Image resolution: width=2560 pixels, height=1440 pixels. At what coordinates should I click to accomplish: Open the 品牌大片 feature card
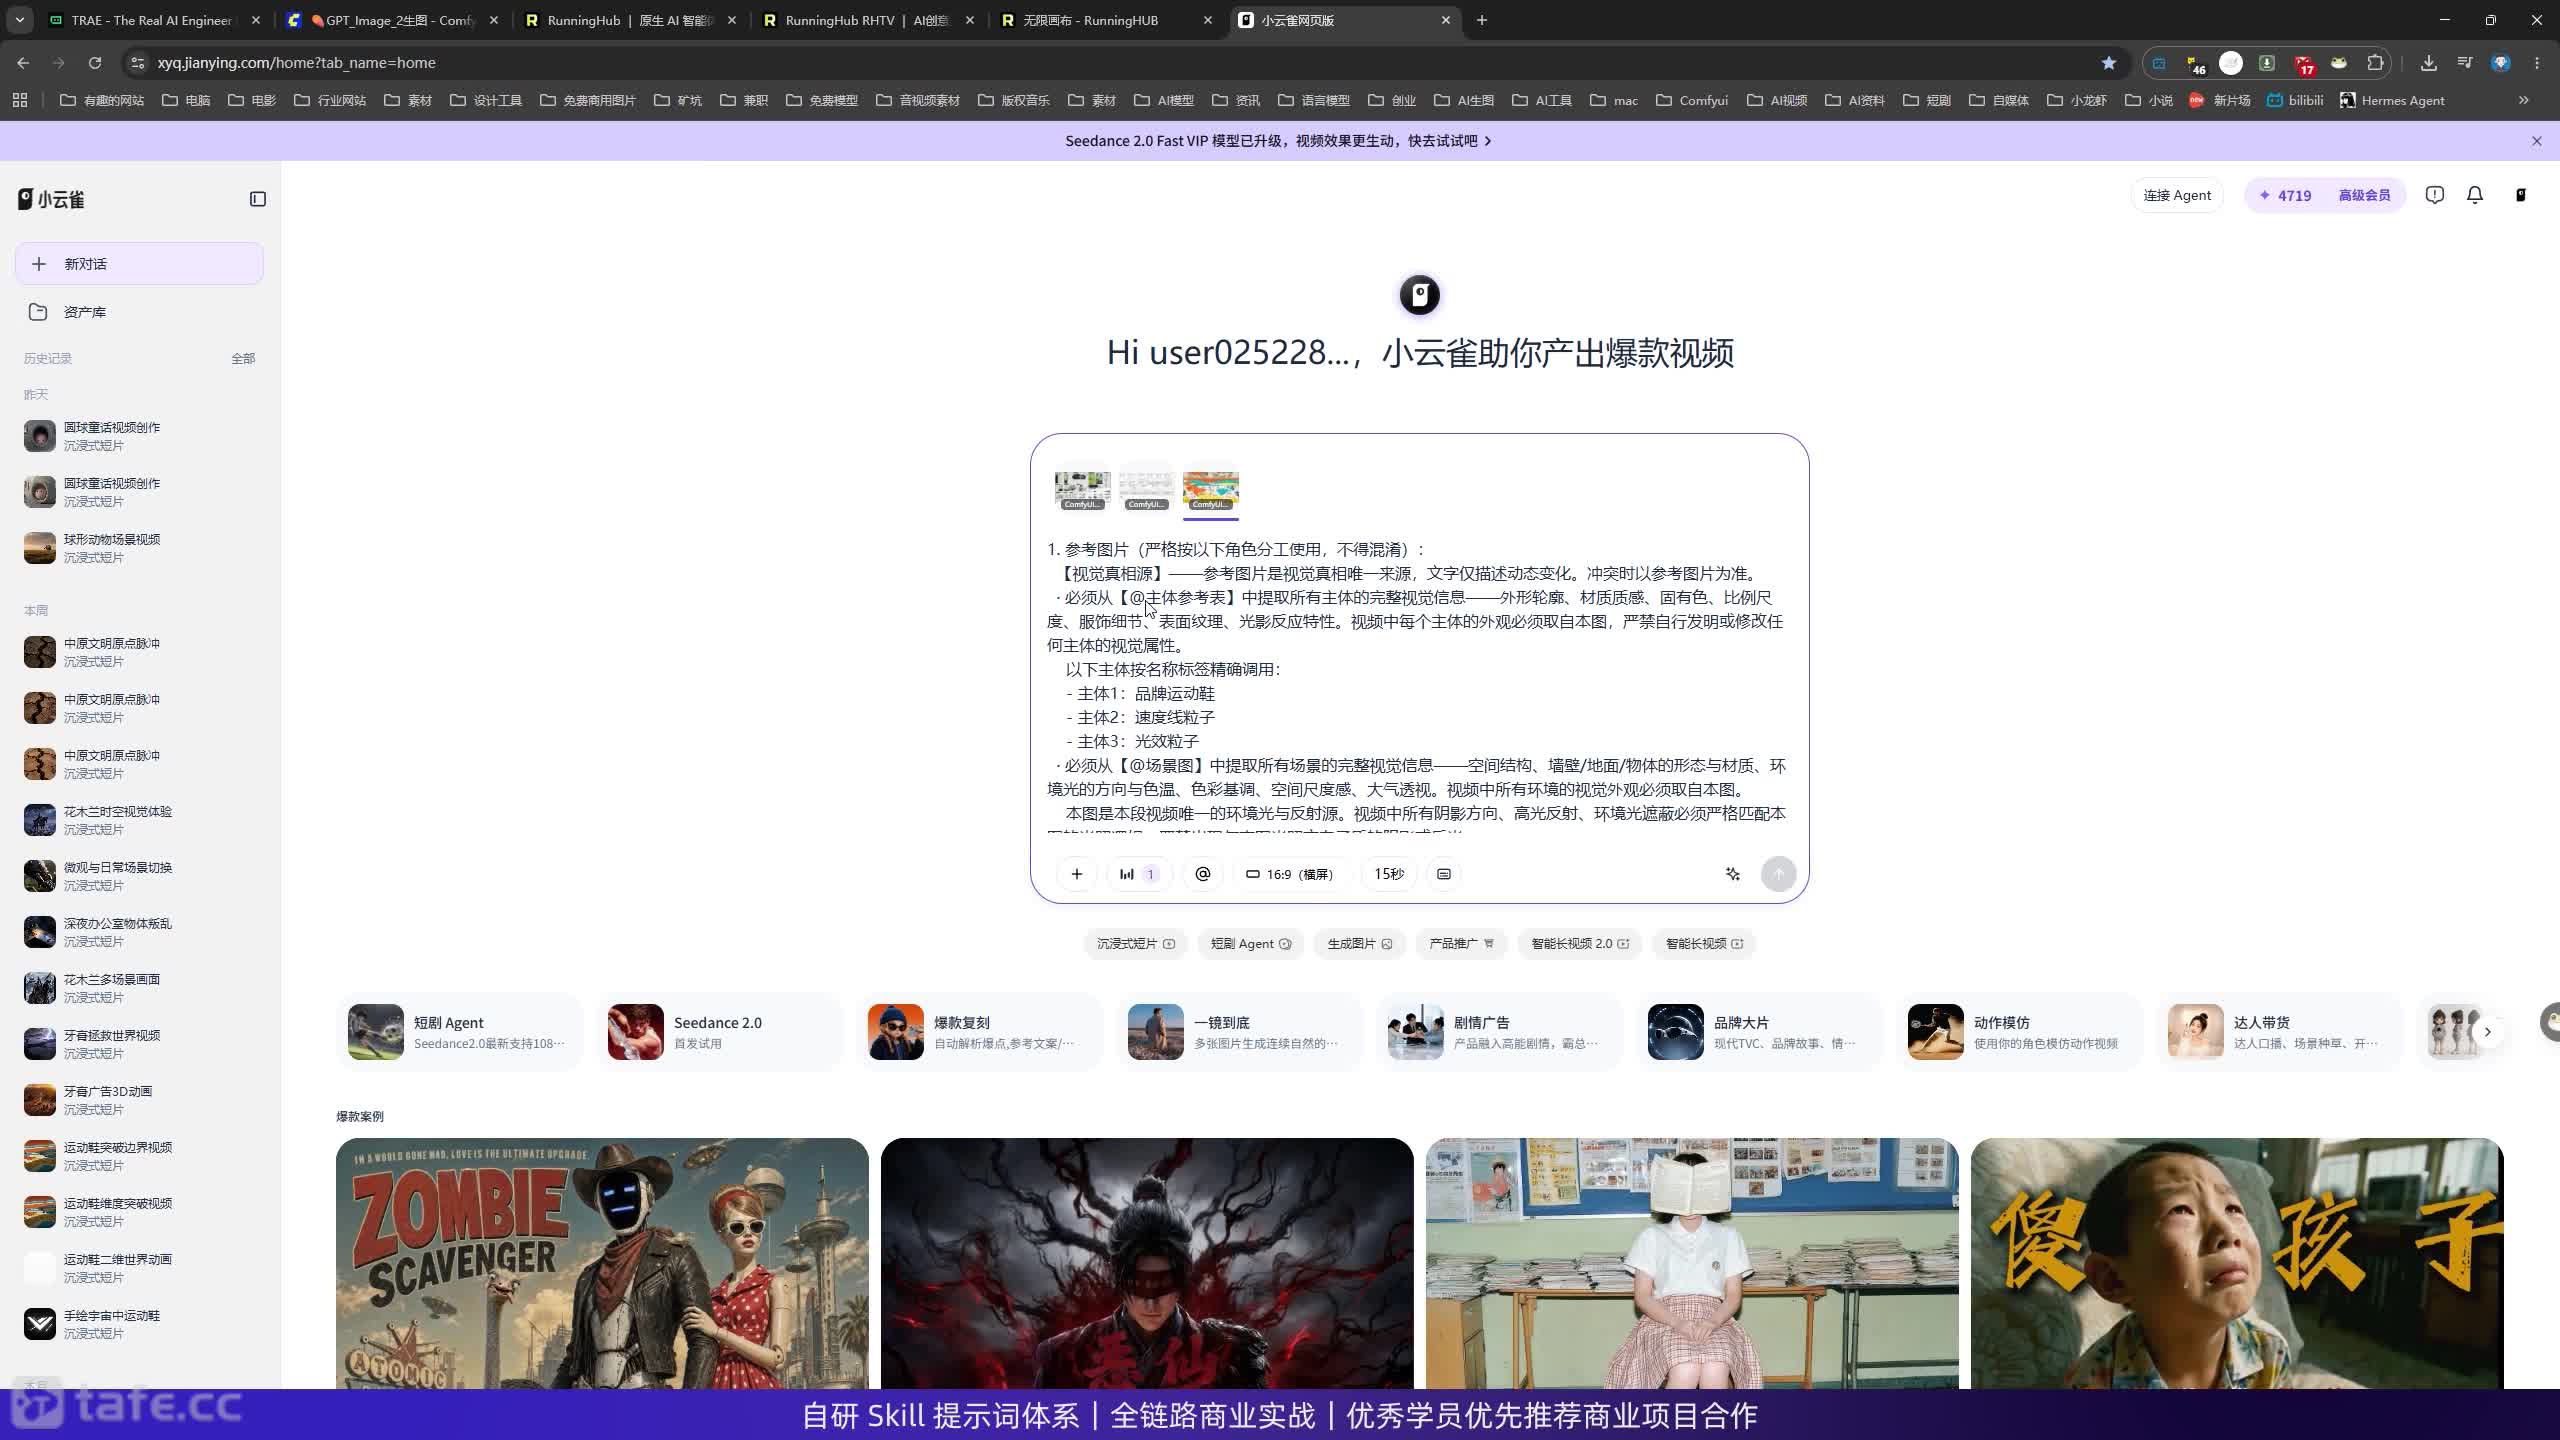tap(1760, 1032)
